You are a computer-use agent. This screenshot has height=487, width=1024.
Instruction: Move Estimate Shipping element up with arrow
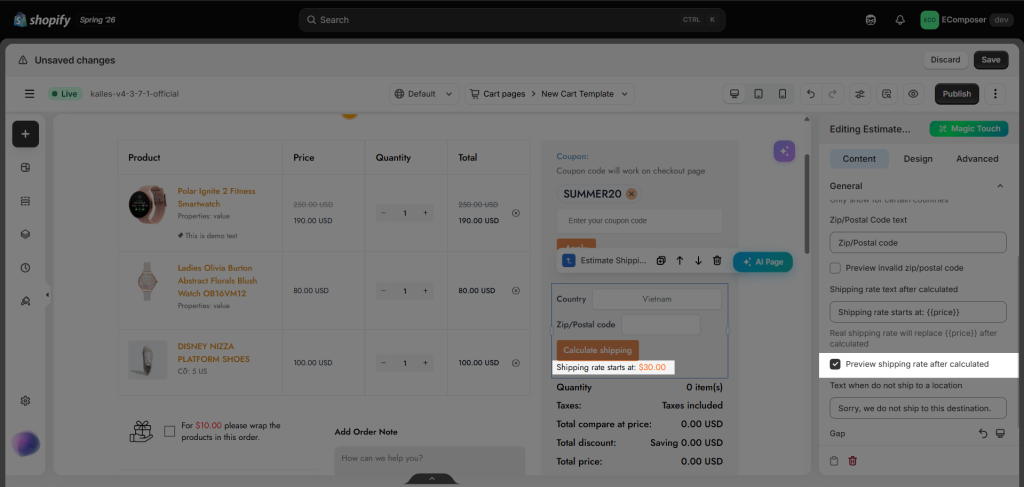point(680,260)
